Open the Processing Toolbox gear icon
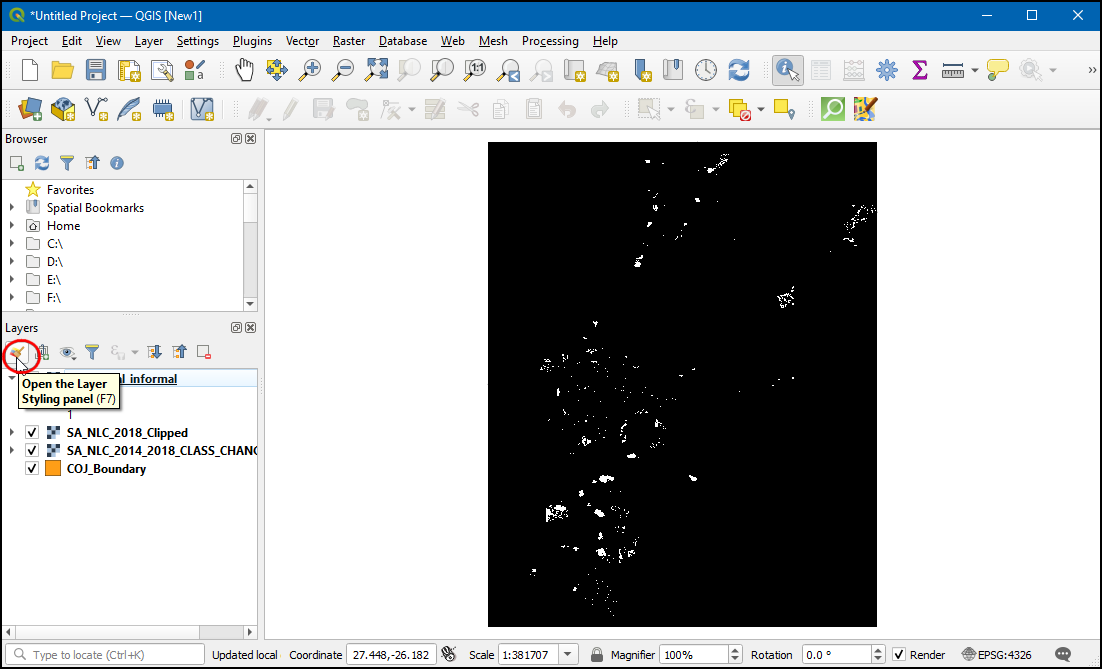This screenshot has height=669, width=1102. click(887, 70)
